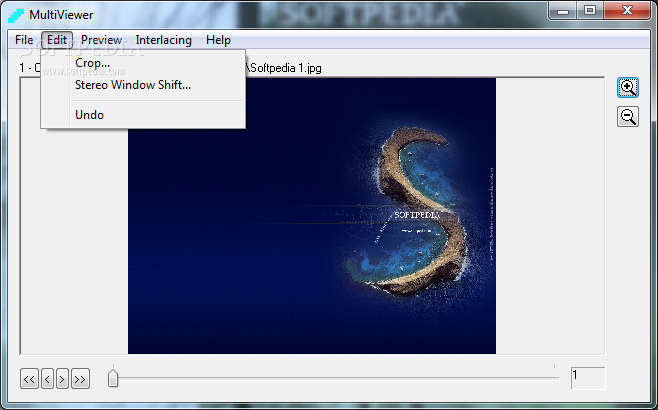Click the MultiViewer app icon in title bar
This screenshot has height=410, width=658.
[x=16, y=15]
